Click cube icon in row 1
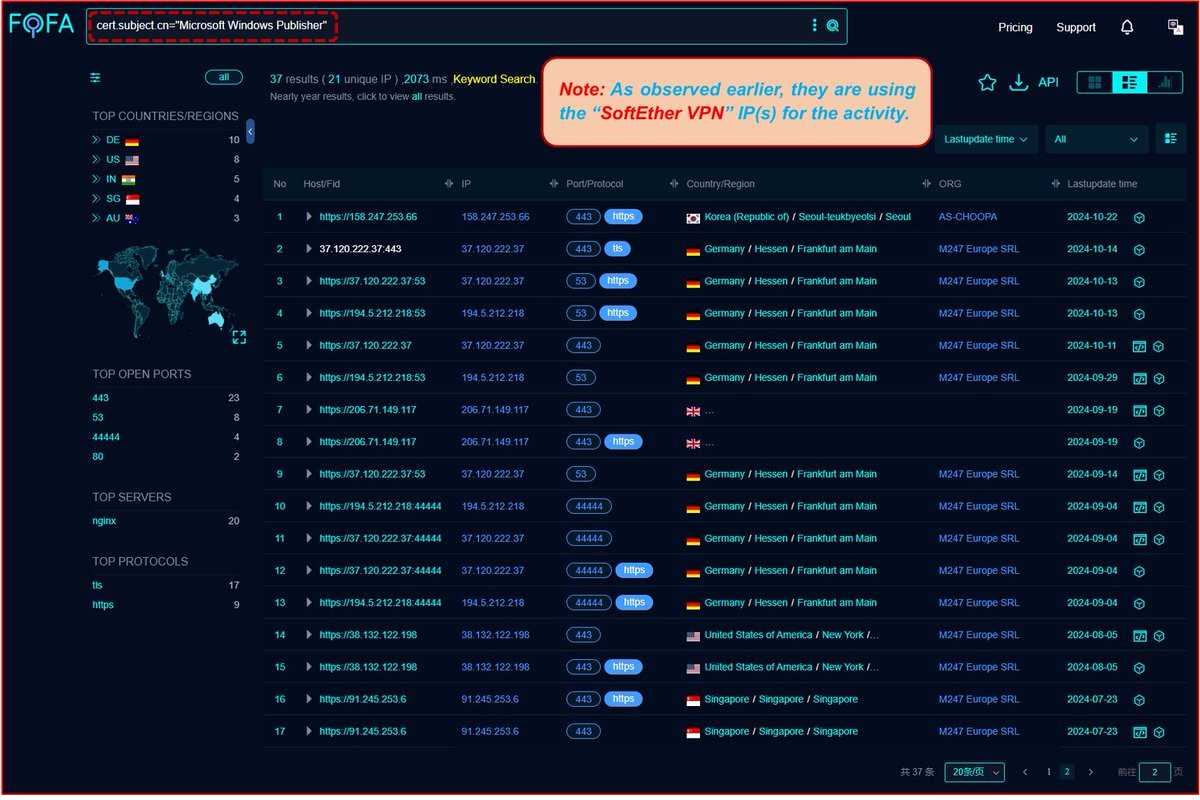This screenshot has height=800, width=1200. (x=1138, y=217)
